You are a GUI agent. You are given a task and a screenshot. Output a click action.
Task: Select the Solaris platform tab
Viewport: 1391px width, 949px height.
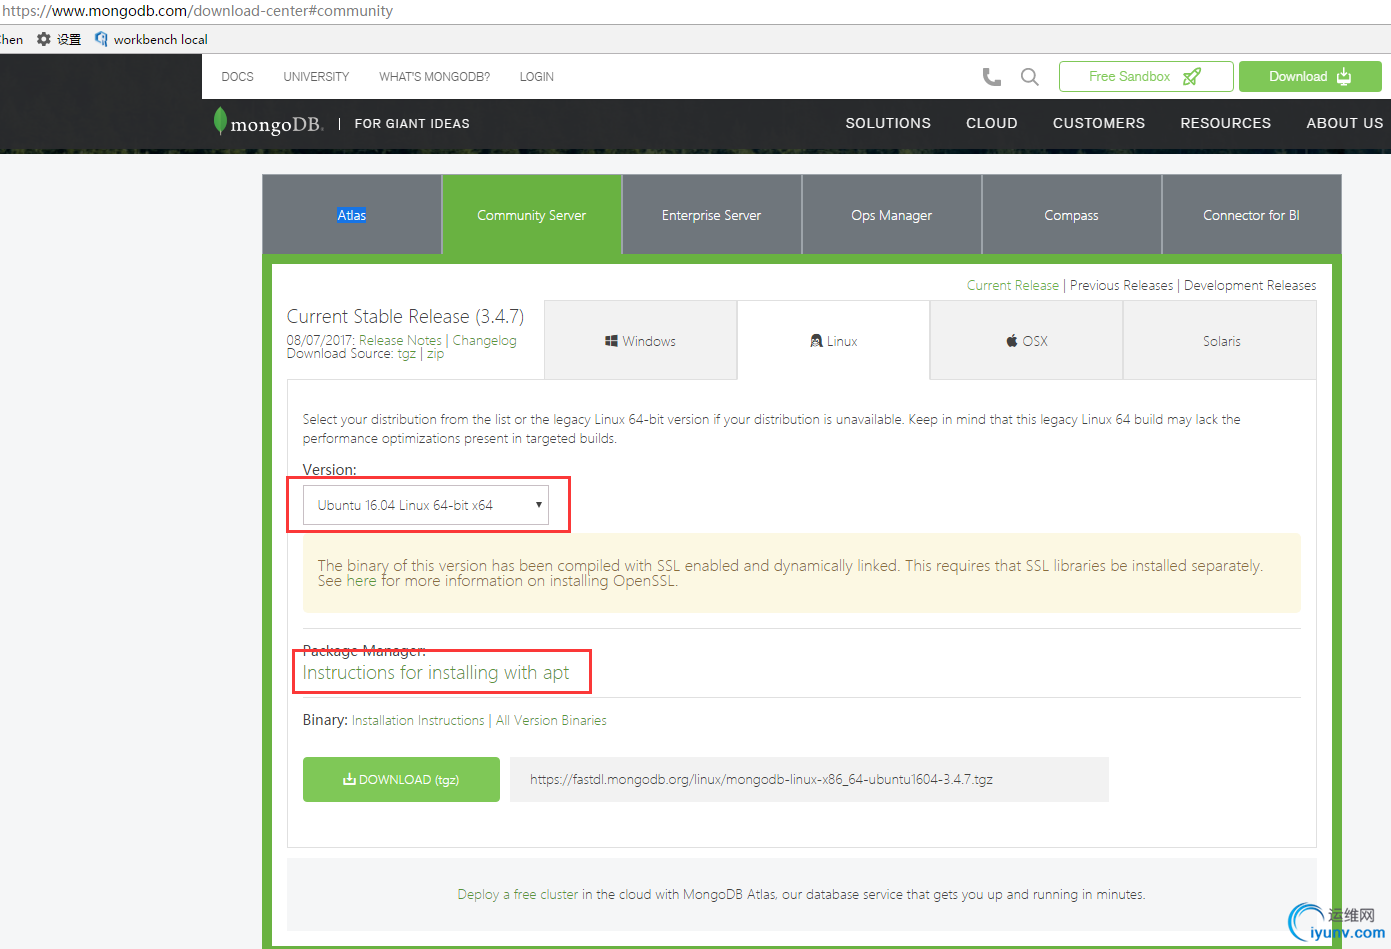(1220, 341)
